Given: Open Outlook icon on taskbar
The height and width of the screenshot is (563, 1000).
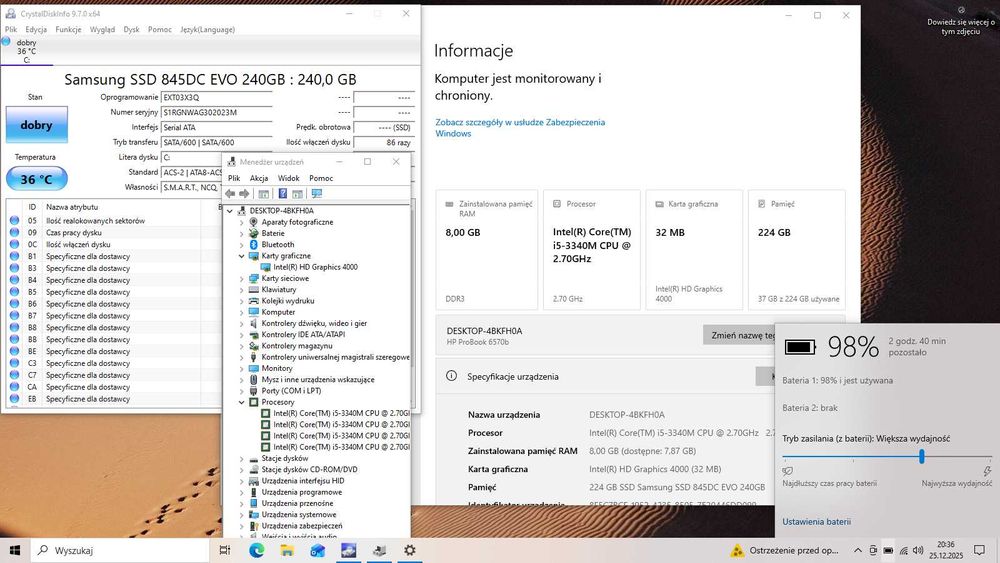Looking at the screenshot, I should coord(318,550).
